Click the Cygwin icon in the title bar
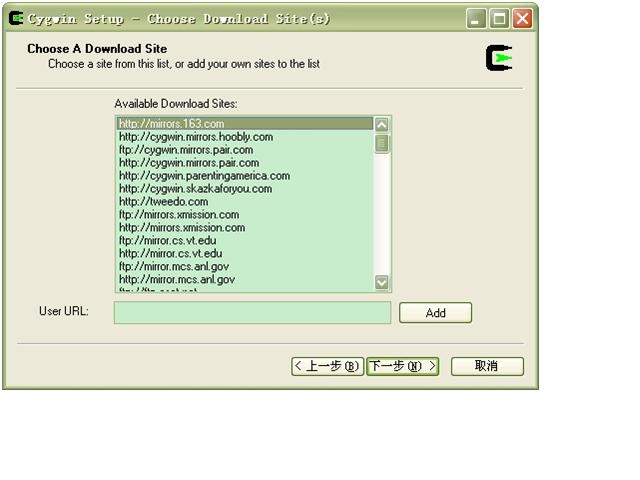Viewport: 640px width, 480px height. (x=16, y=18)
